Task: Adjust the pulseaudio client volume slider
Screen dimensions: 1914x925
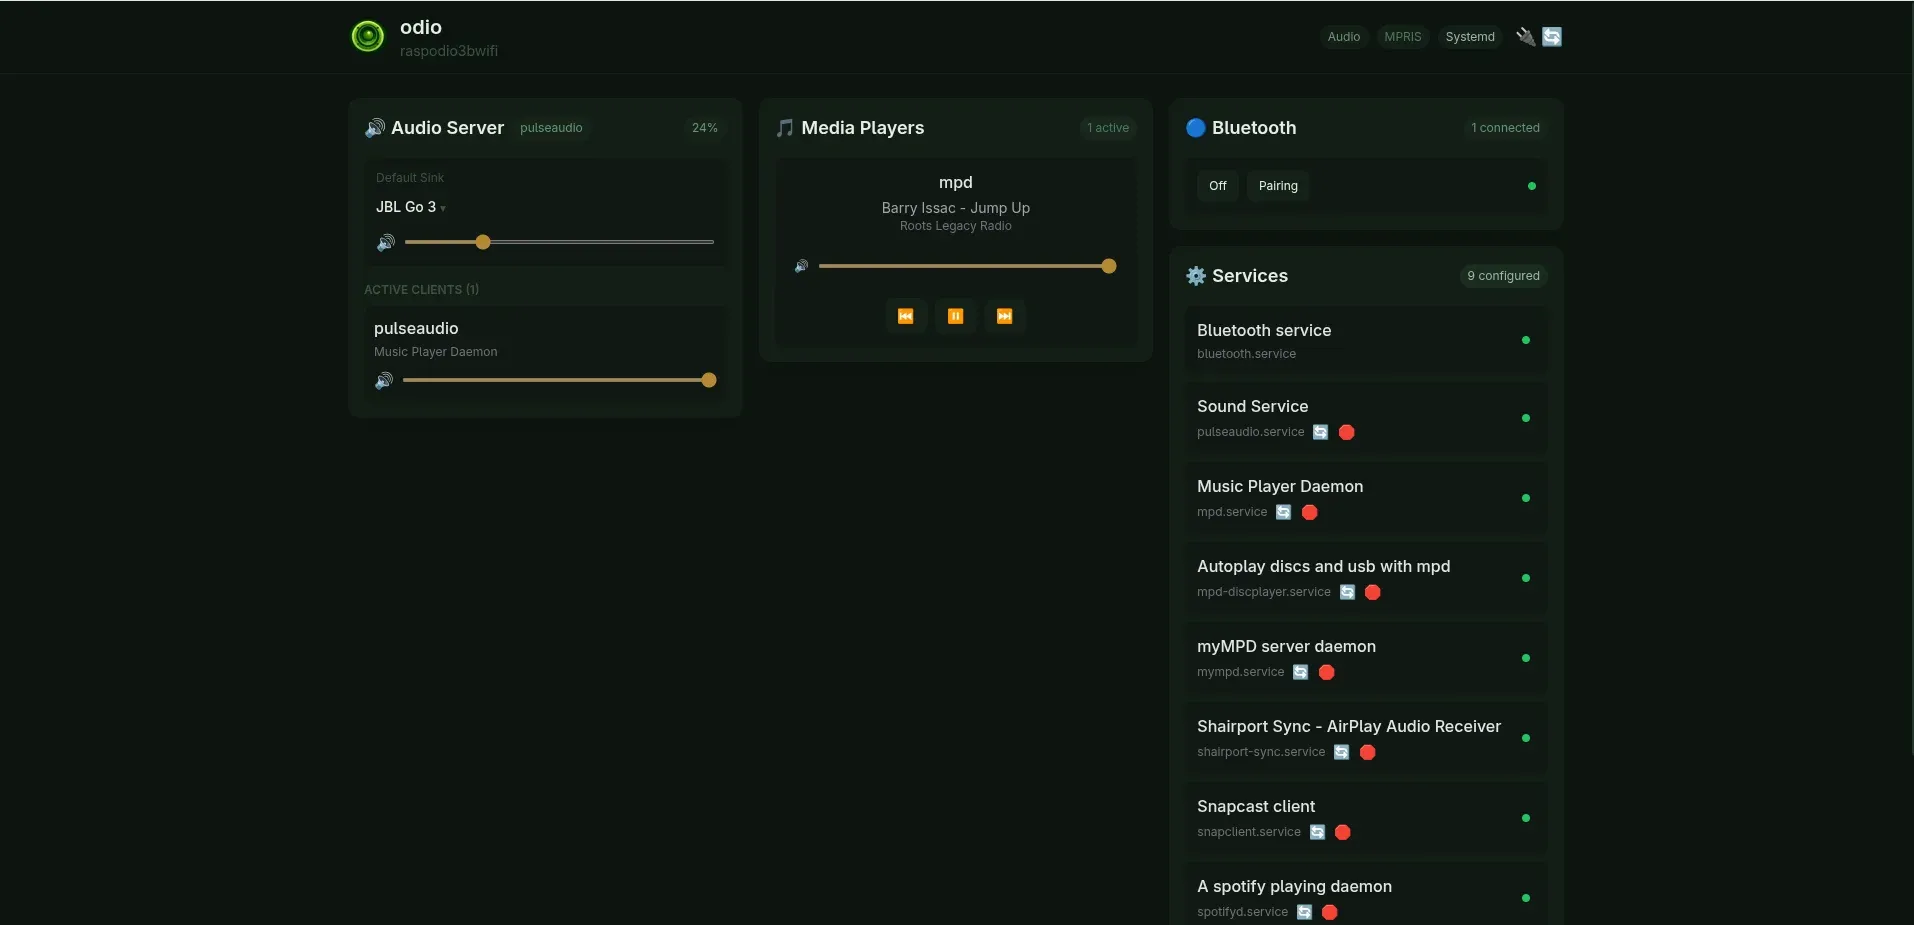Action: click(559, 380)
